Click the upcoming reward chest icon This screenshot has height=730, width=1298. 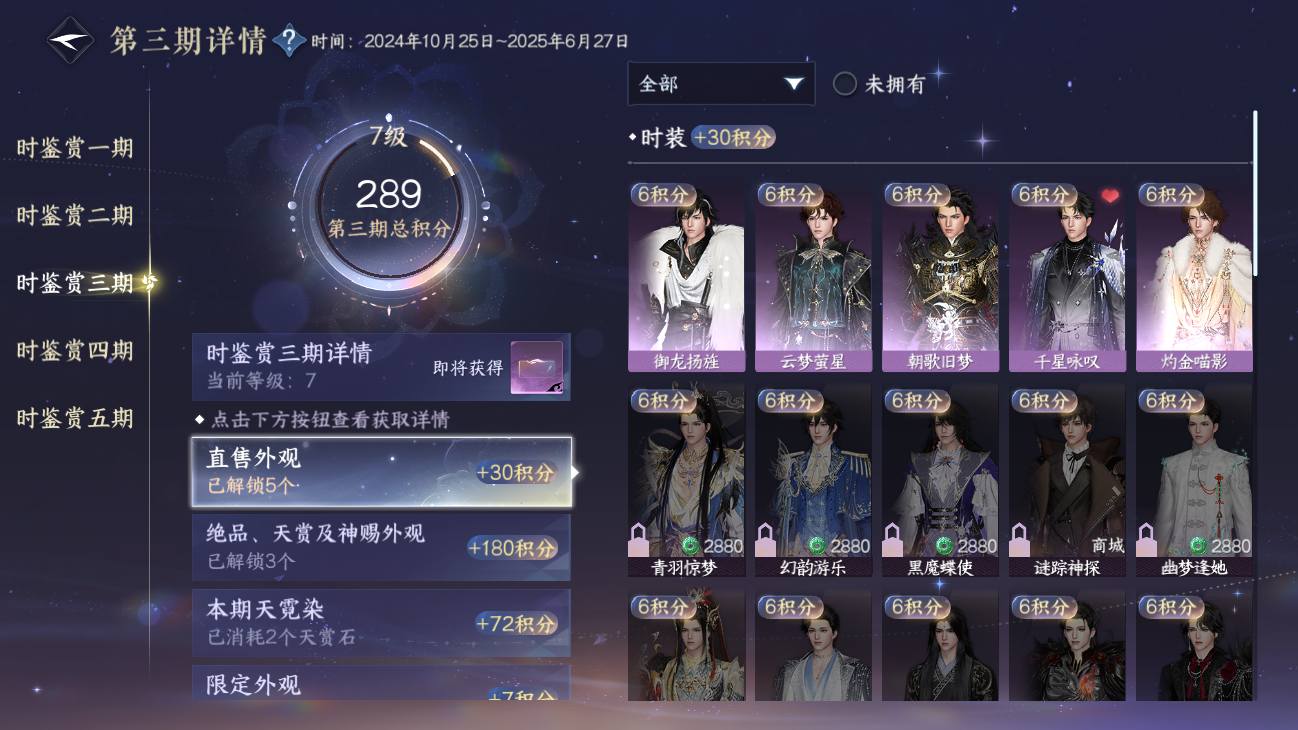tap(537, 368)
